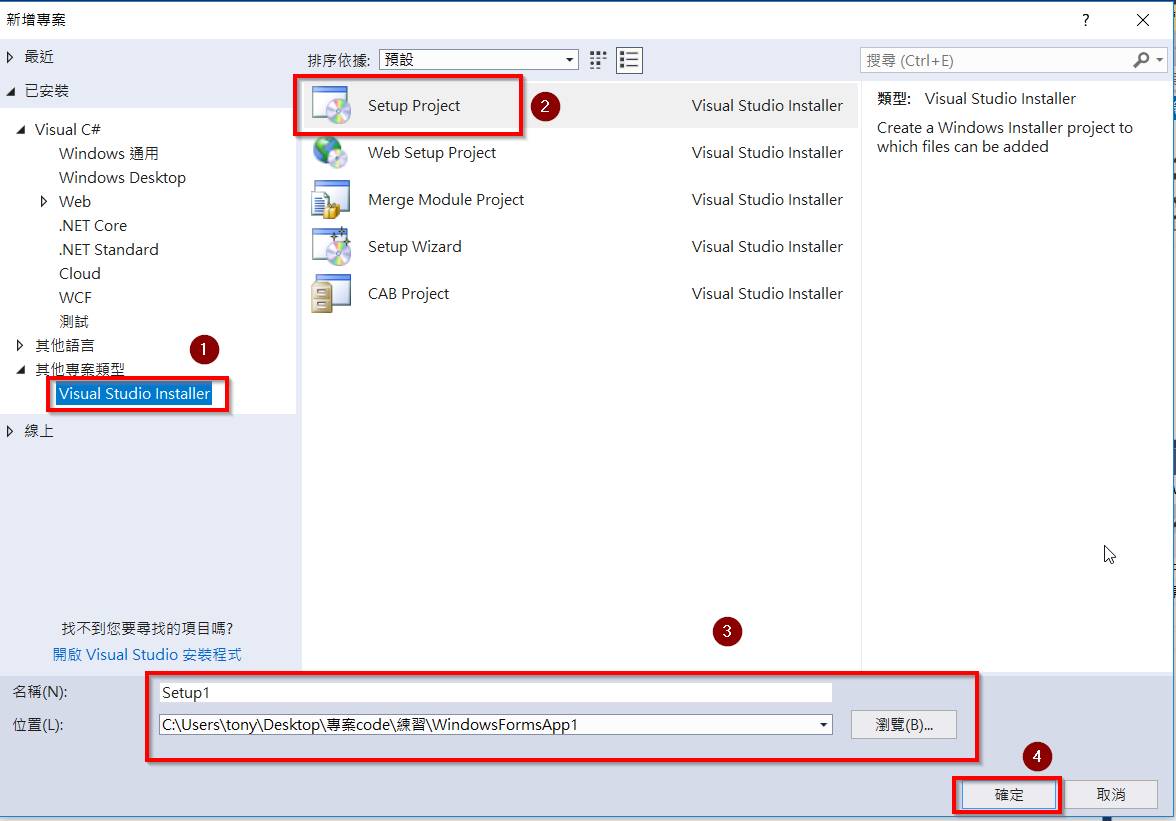Select the Cloud category

pyautogui.click(x=80, y=274)
